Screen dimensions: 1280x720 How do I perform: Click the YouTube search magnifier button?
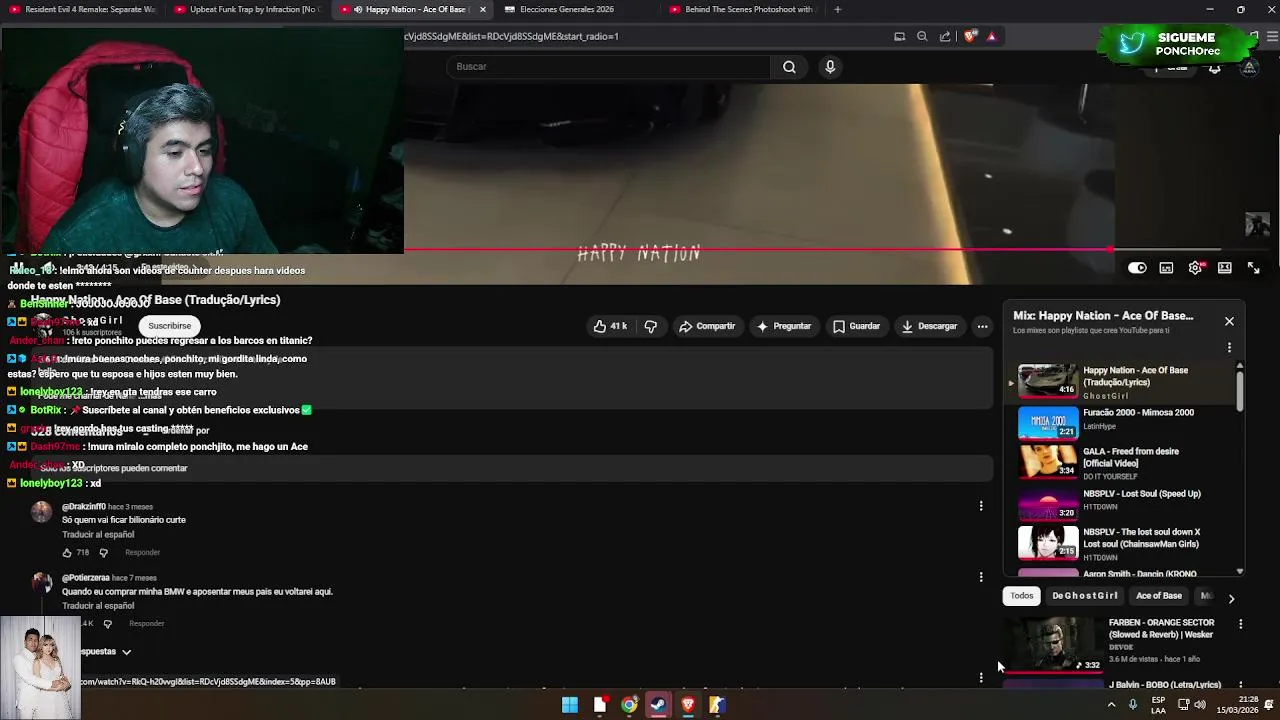(789, 67)
